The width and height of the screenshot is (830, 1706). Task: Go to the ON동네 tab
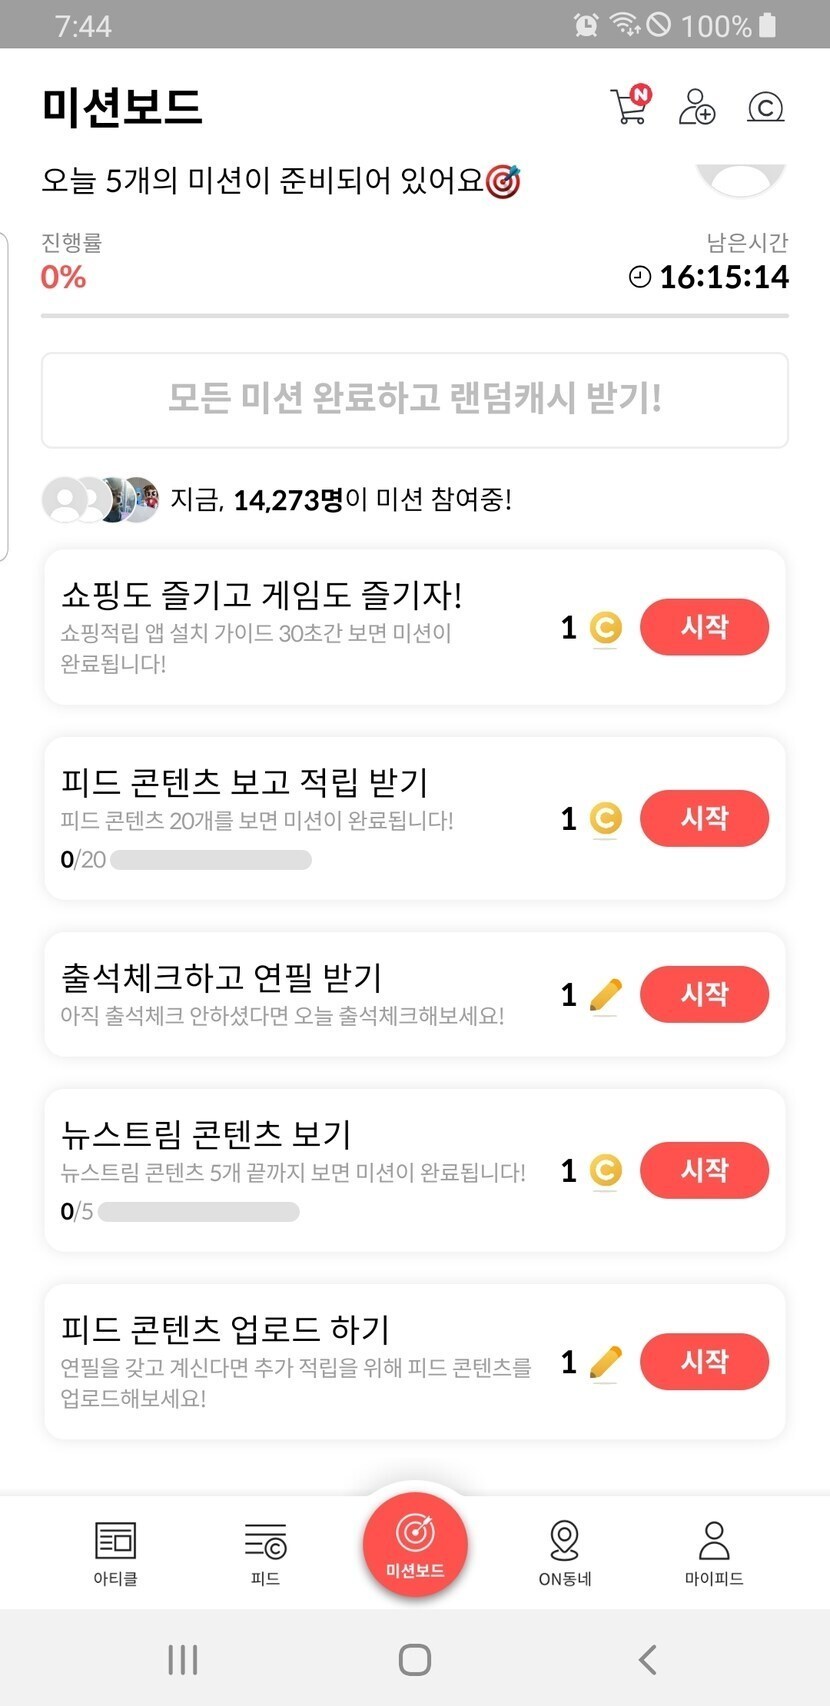565,1552
